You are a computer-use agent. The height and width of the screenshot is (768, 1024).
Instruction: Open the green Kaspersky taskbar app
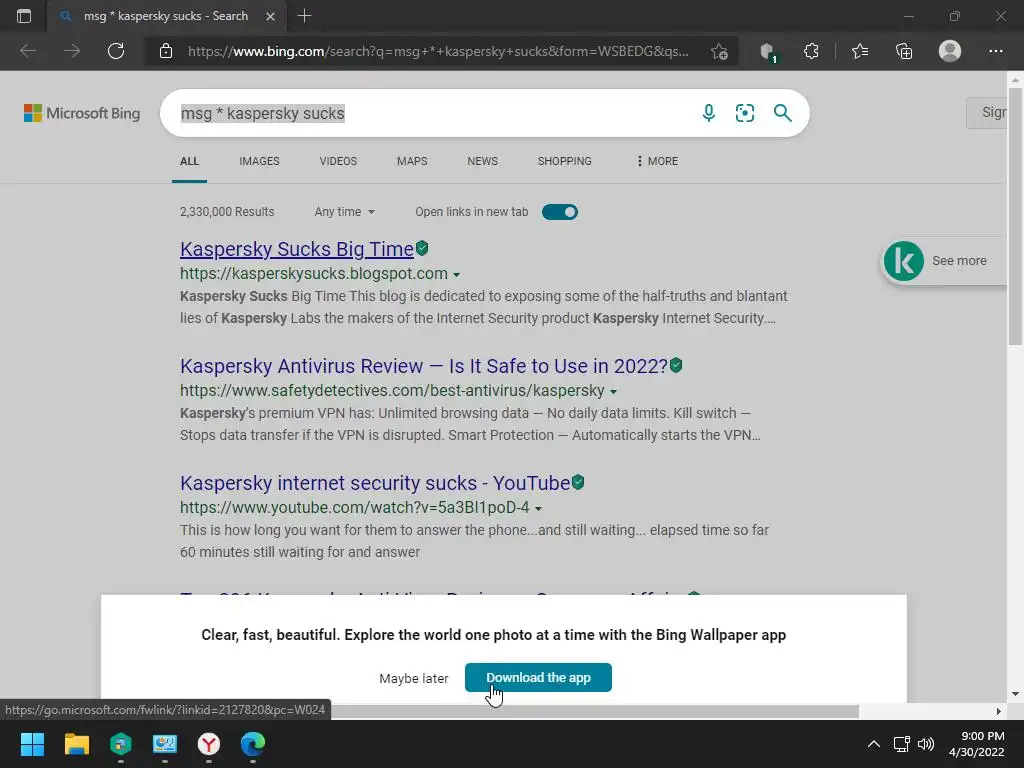pos(121,744)
